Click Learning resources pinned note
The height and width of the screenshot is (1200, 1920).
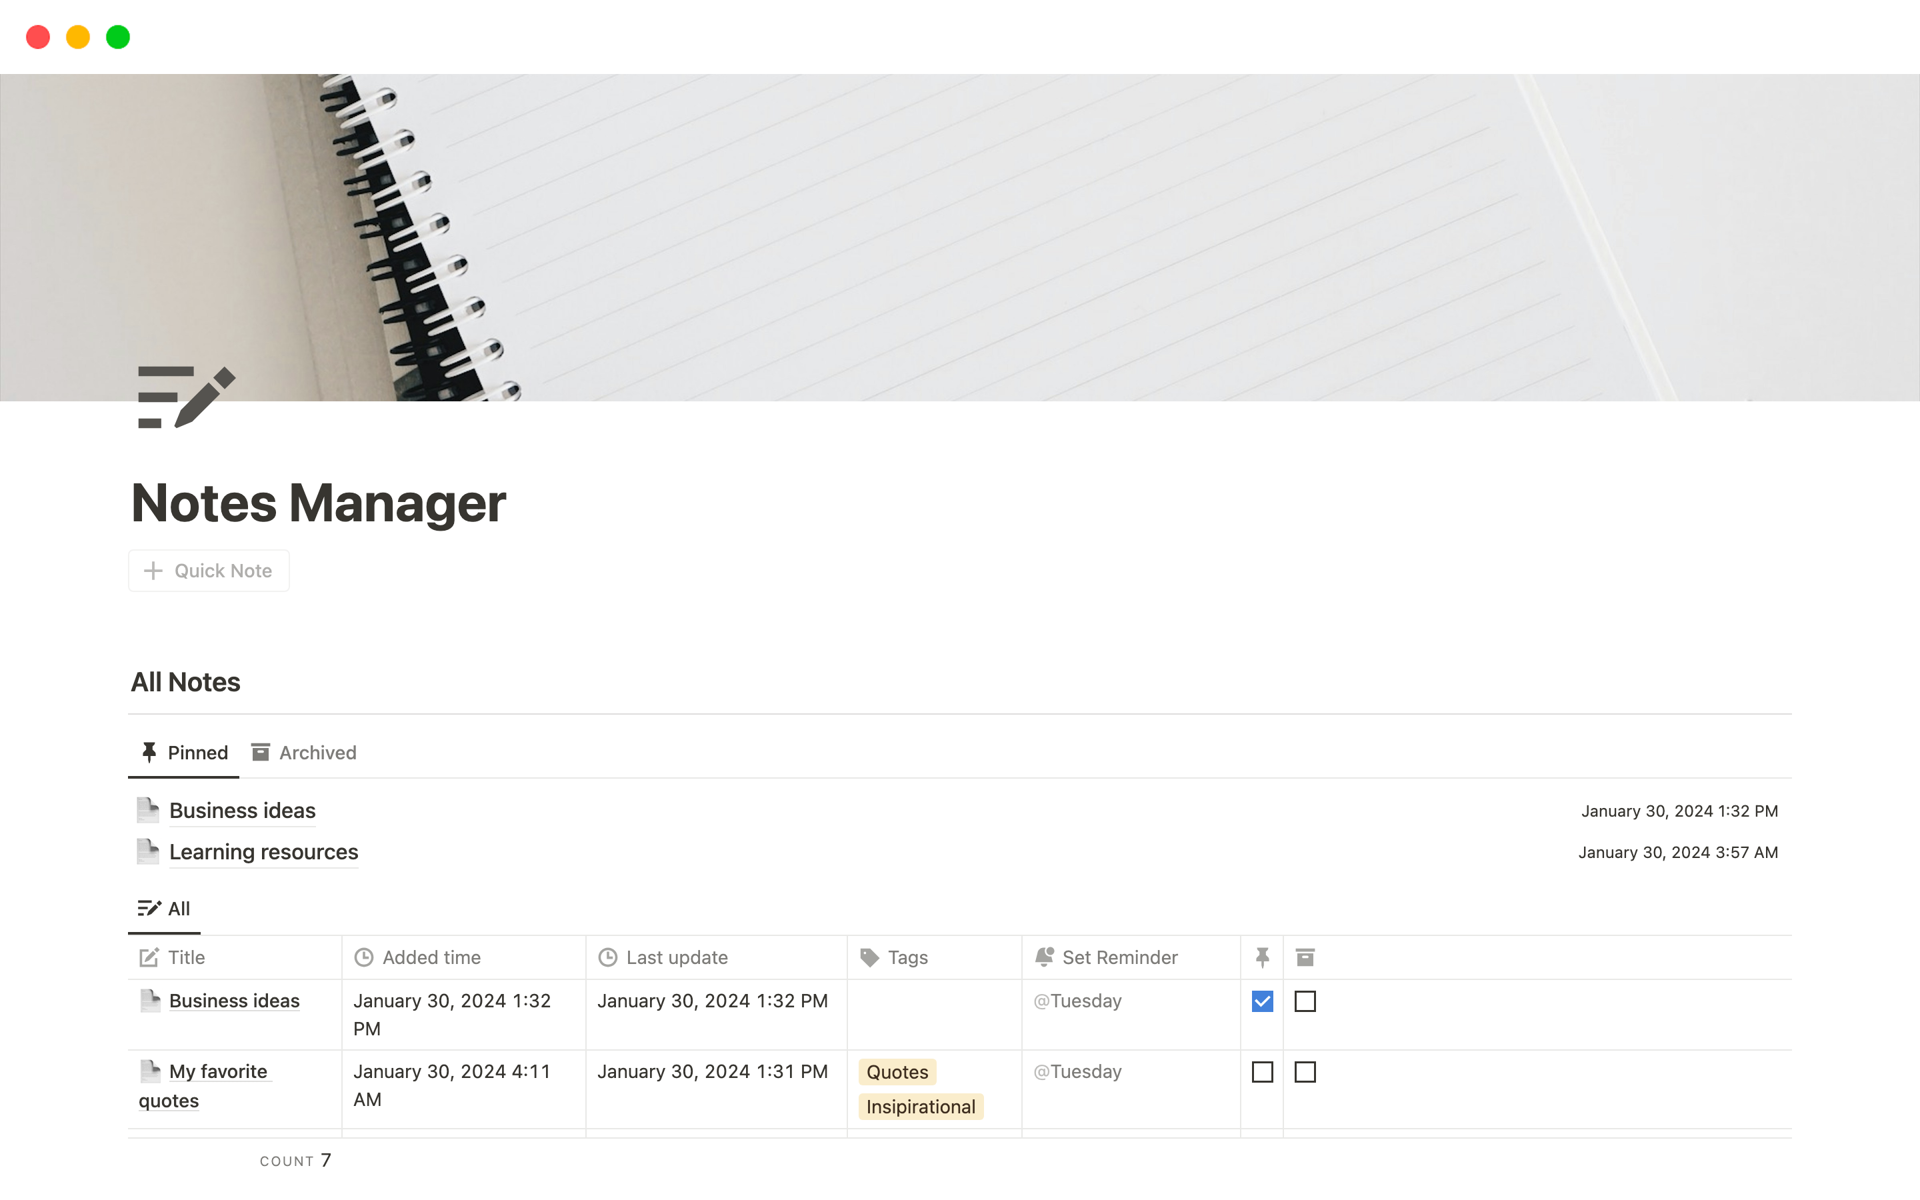(x=263, y=850)
